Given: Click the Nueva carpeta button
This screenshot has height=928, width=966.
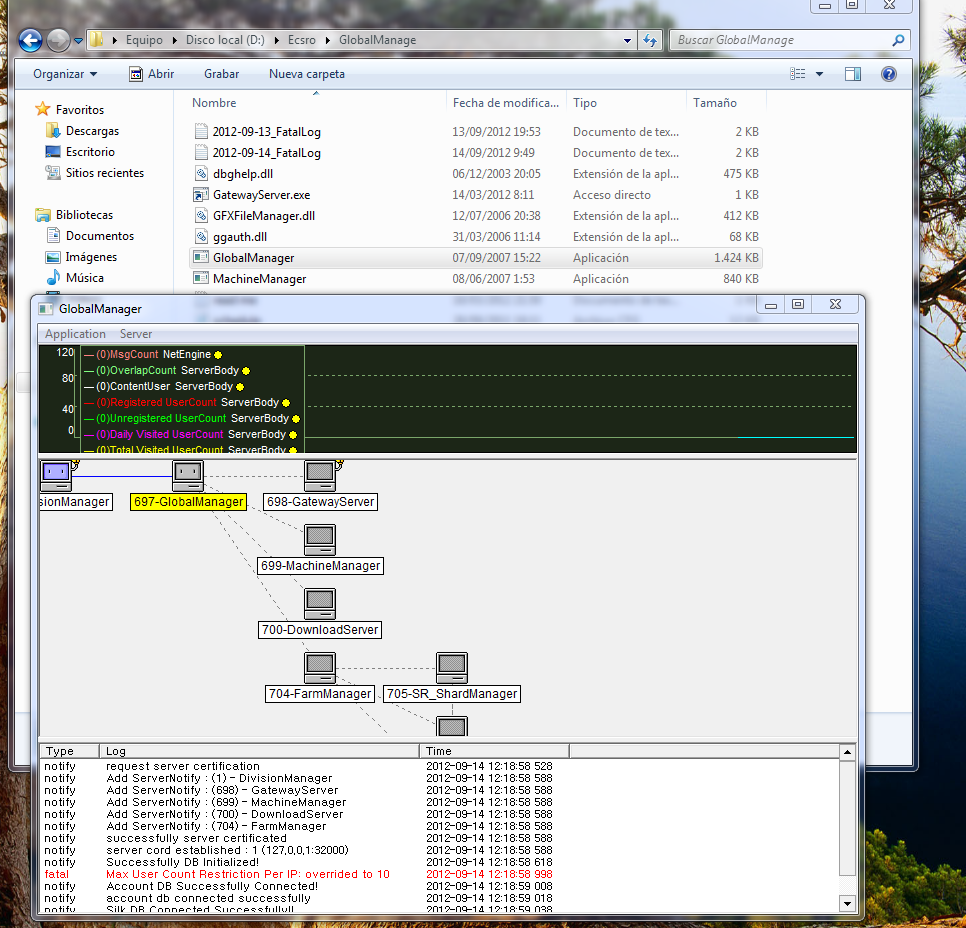Looking at the screenshot, I should 307,74.
